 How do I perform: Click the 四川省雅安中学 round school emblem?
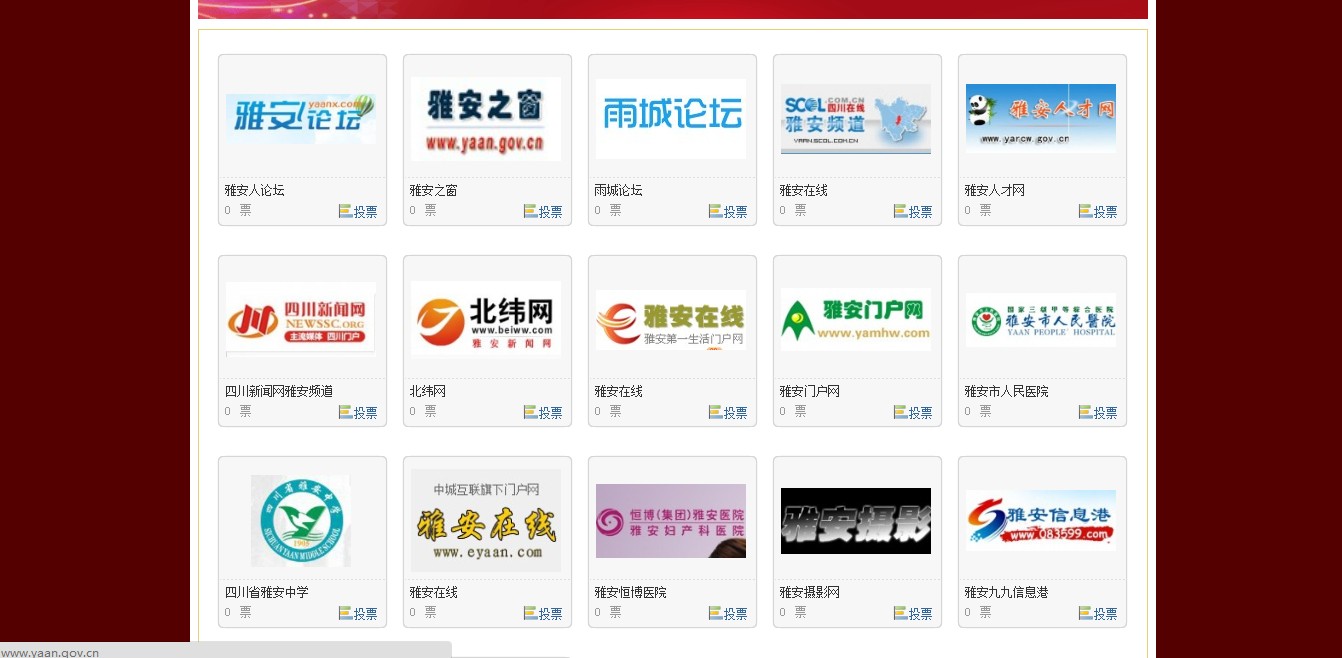[301, 521]
